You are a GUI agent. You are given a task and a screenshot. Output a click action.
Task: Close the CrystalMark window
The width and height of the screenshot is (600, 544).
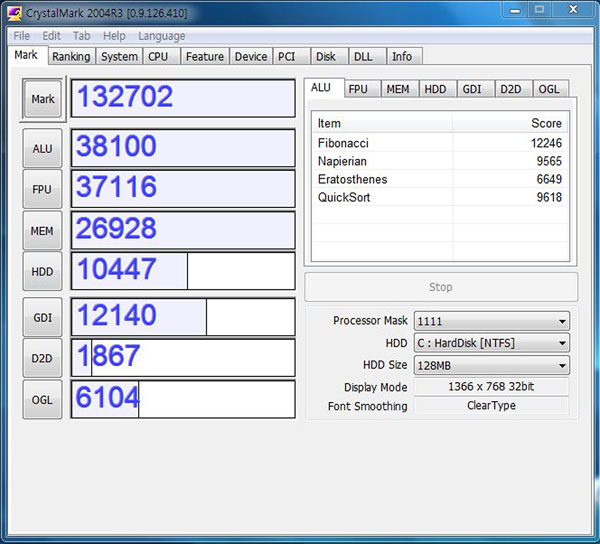pos(573,10)
